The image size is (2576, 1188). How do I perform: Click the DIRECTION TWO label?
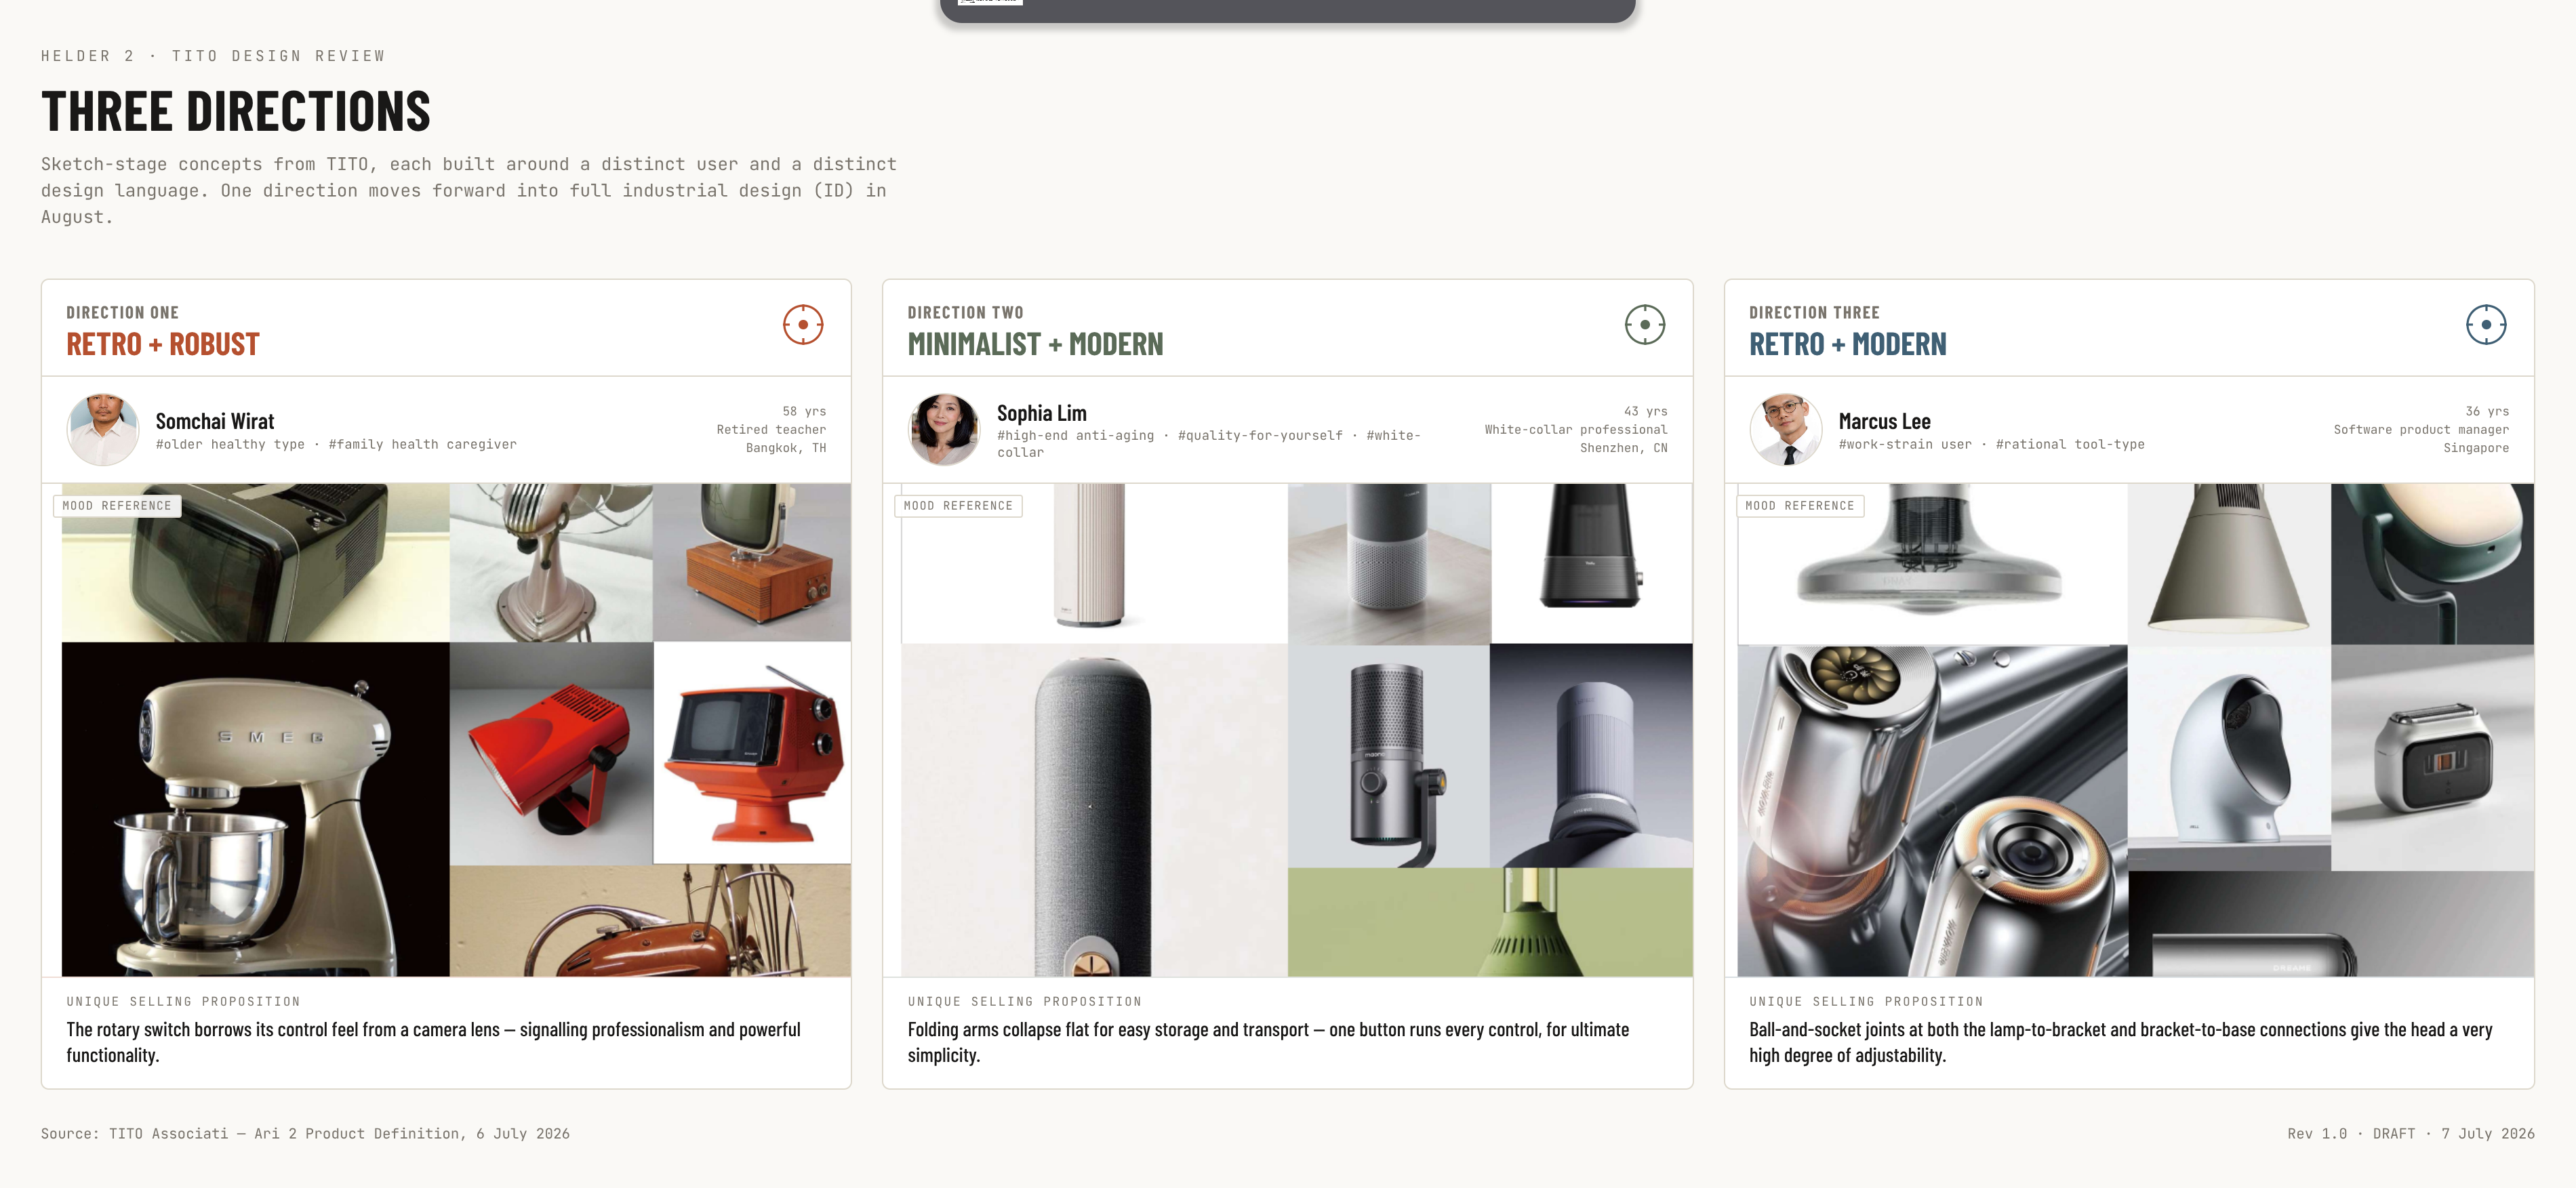tap(965, 313)
